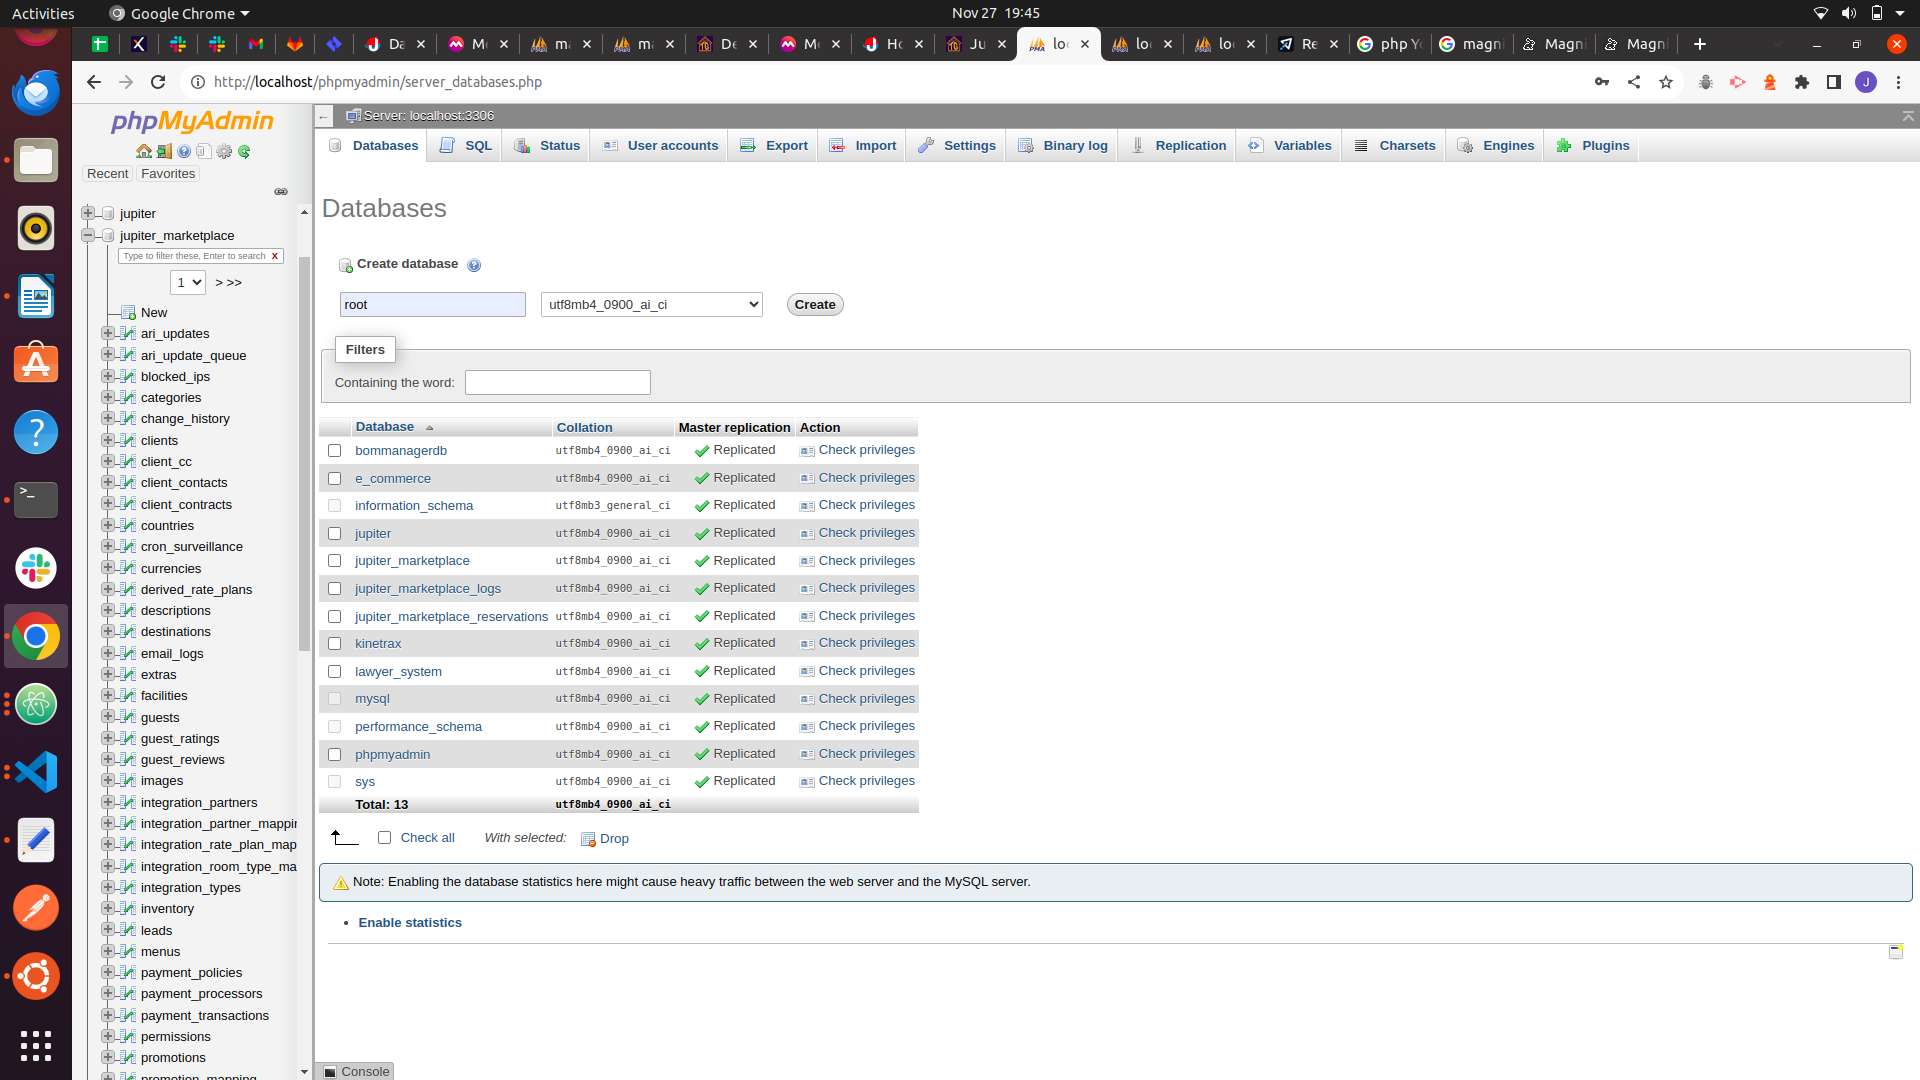Check the bommanagerdb database checkbox
The width and height of the screenshot is (1920, 1080).
[x=335, y=451]
